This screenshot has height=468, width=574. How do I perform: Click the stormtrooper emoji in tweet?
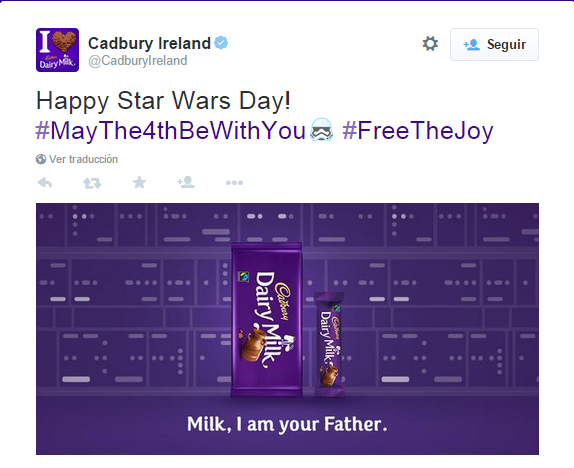[321, 130]
